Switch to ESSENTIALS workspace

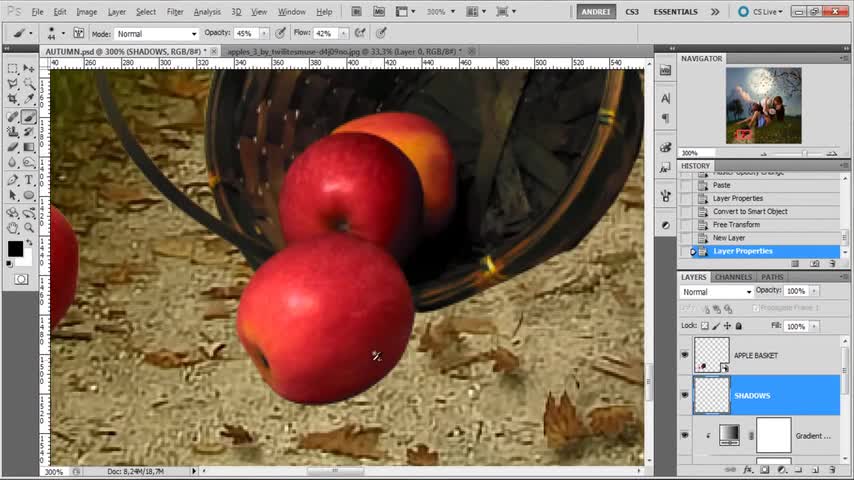pos(675,11)
